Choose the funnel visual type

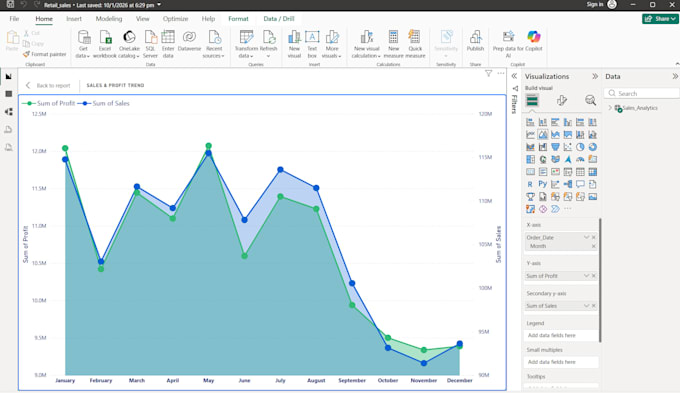point(555,147)
